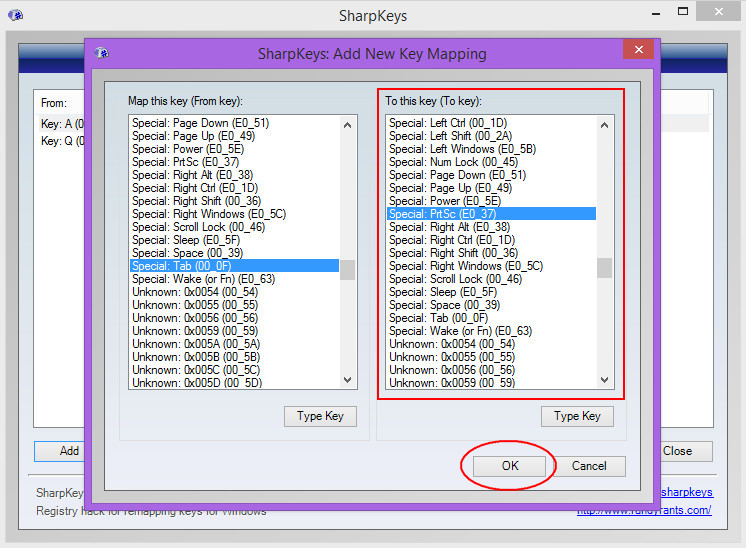746x548 pixels.
Task: Select Right Windows (E0_5C) in To list
Action: 491,266
